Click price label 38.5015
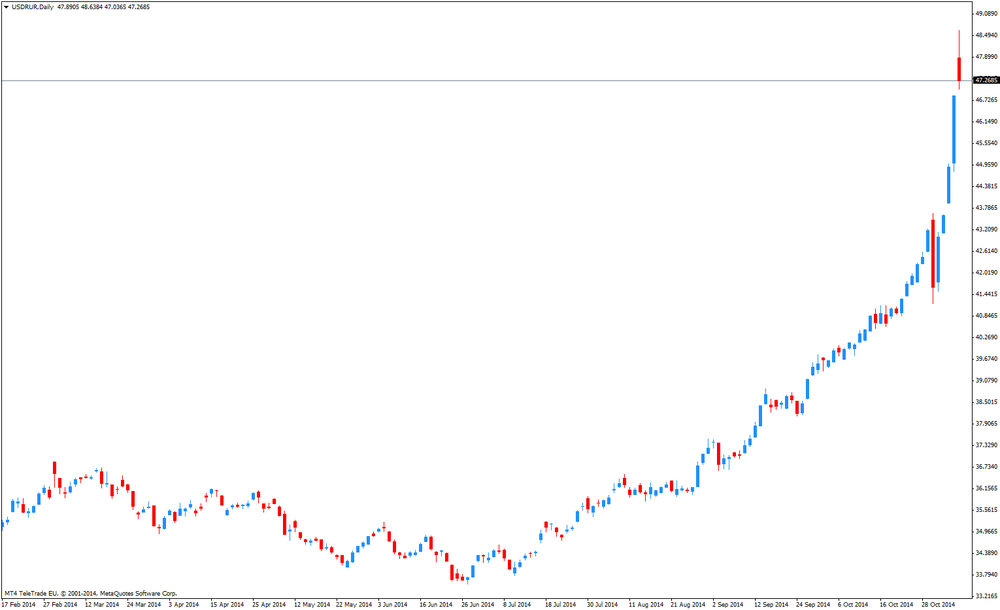Viewport: 1000px width, 610px height. (x=986, y=402)
